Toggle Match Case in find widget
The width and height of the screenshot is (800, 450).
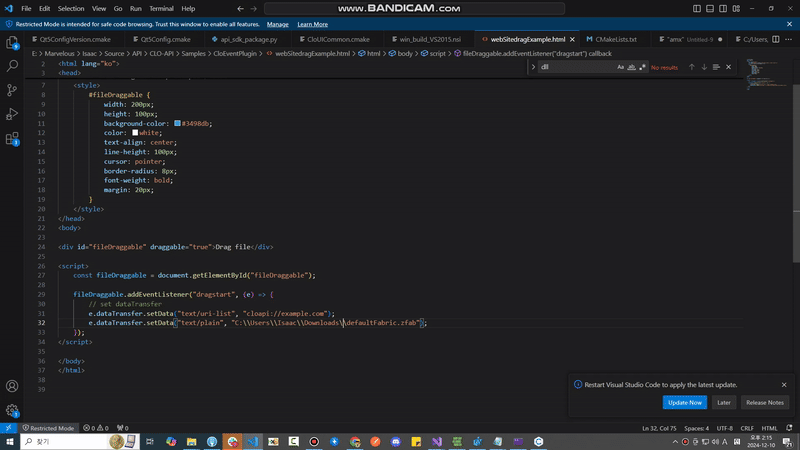point(620,67)
